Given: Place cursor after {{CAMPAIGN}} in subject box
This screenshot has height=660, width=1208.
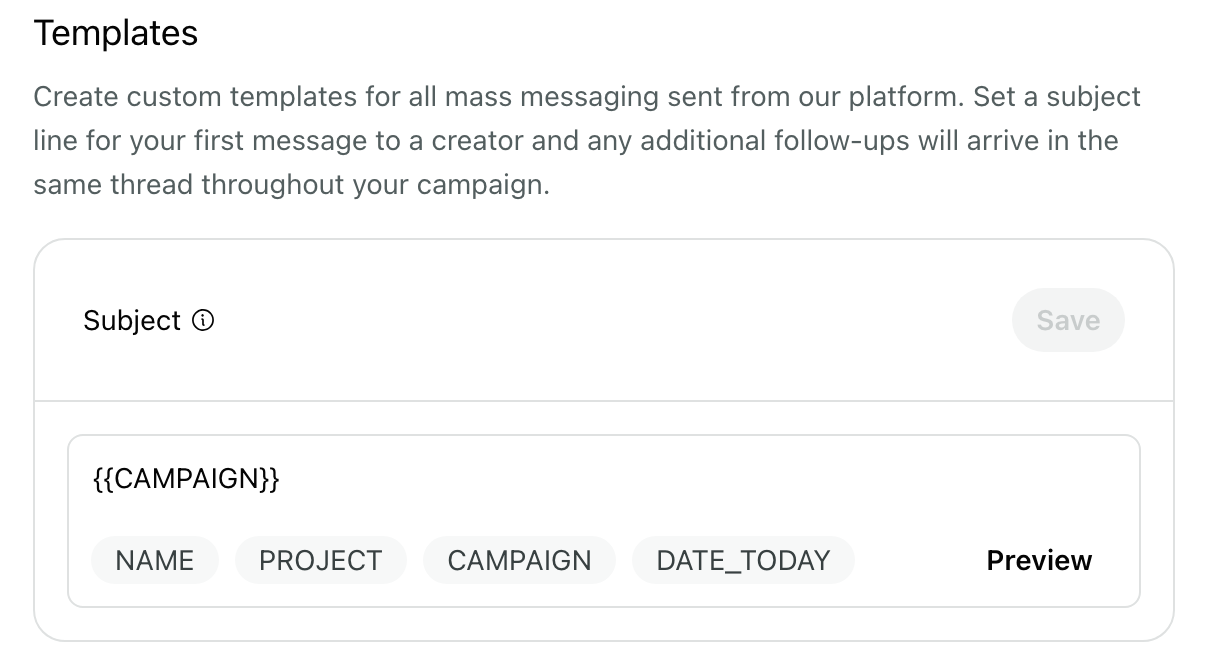Looking at the screenshot, I should click(x=284, y=479).
